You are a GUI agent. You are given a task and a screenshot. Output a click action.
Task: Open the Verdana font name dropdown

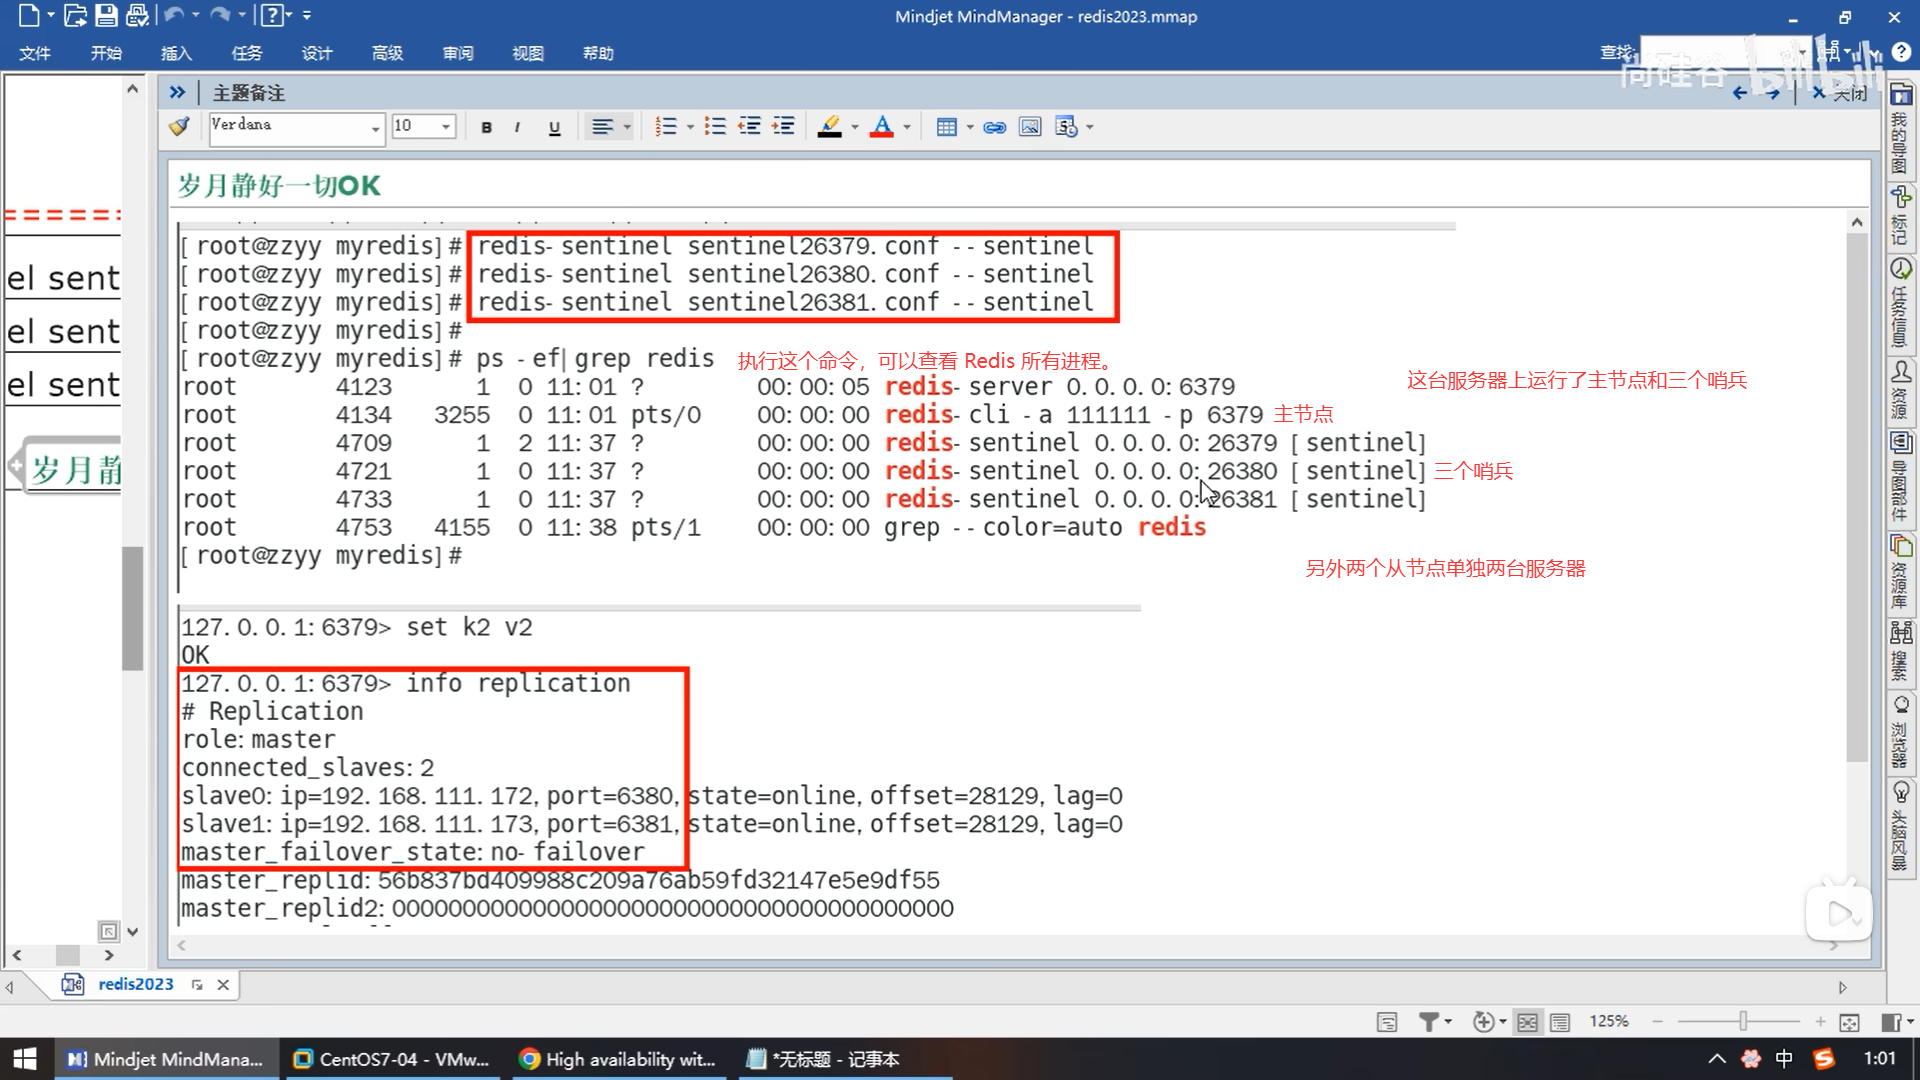click(x=375, y=127)
